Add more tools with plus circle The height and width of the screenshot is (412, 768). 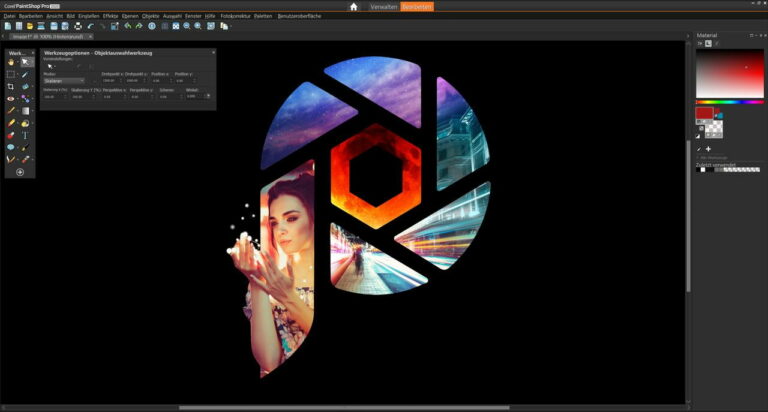(20, 172)
